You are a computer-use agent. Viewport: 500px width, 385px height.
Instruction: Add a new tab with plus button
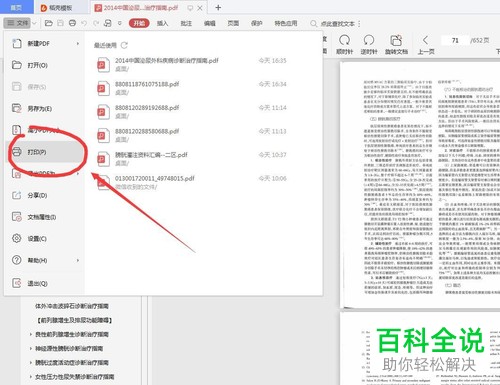click(218, 7)
